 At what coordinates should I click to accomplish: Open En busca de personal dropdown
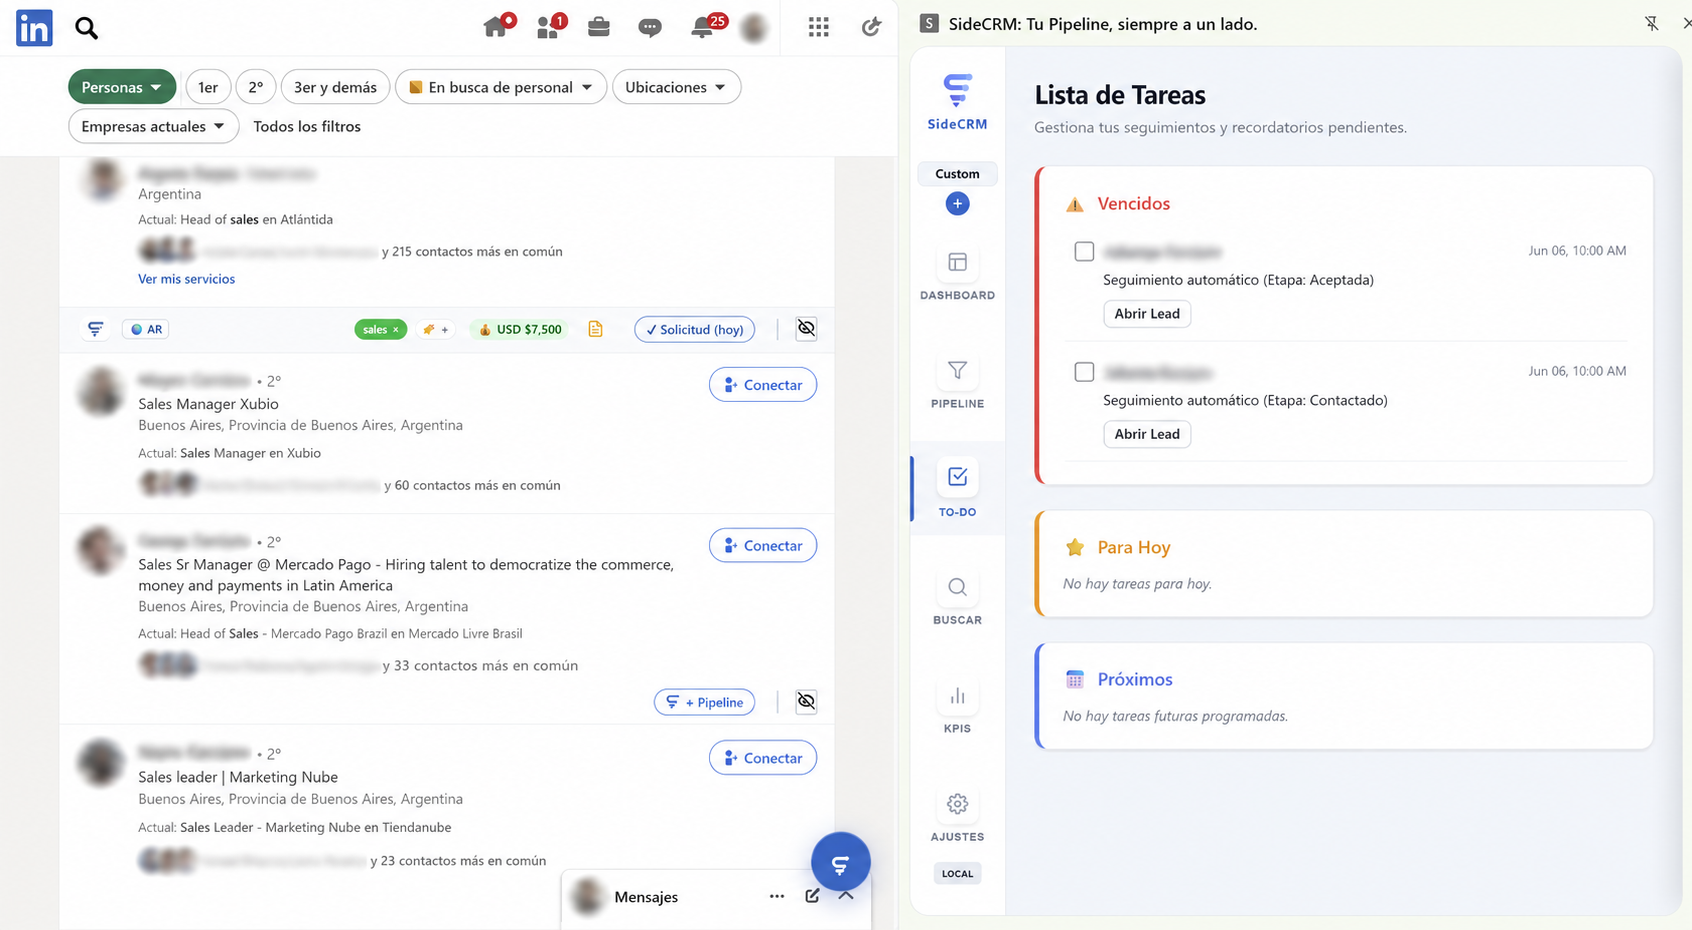[501, 87]
